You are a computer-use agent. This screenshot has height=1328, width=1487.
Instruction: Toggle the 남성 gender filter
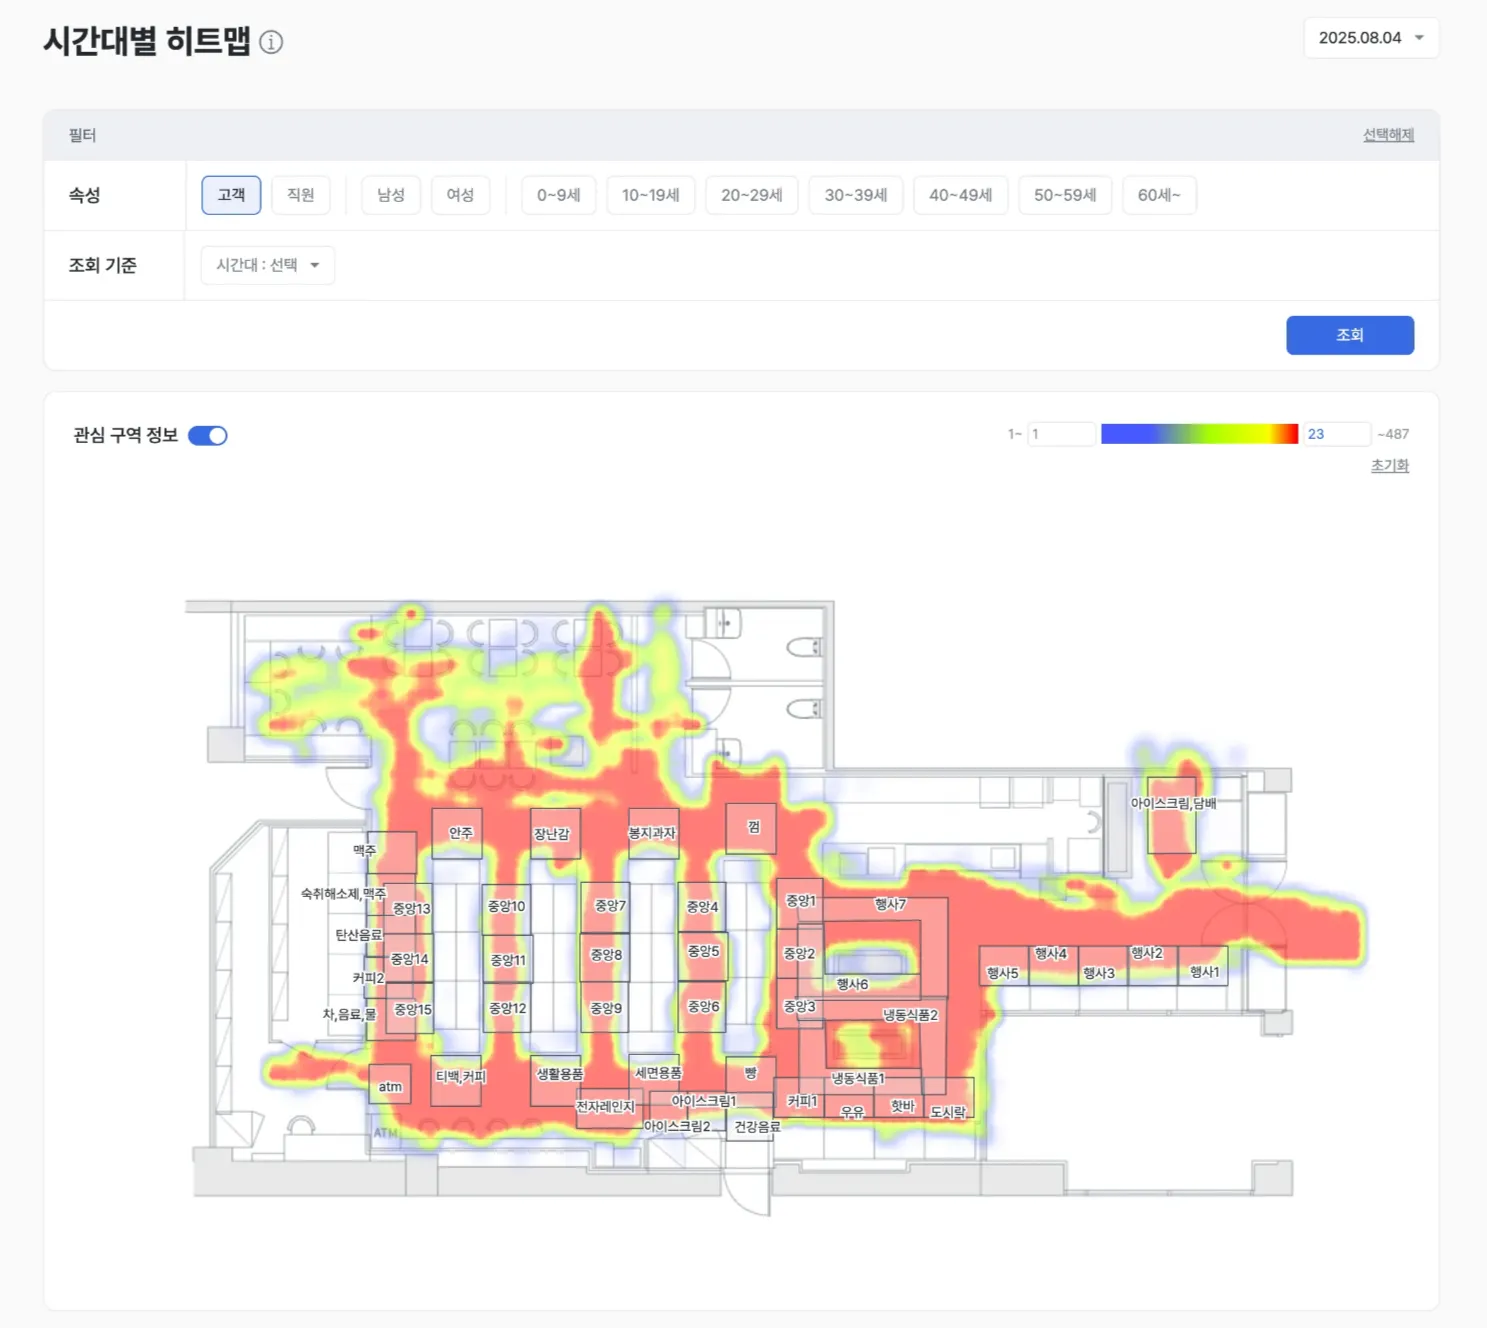[391, 195]
